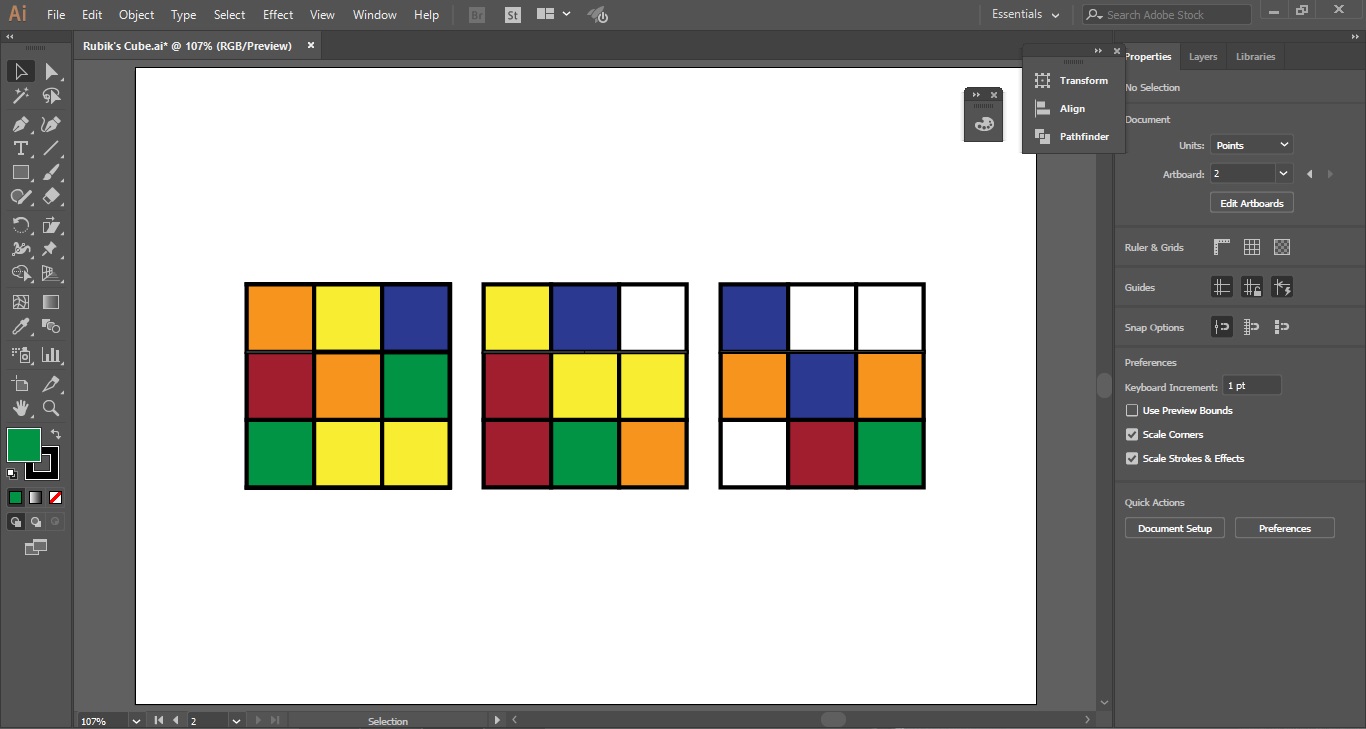Viewport: 1366px width, 729px height.
Task: Select the Type tool
Action: 20,148
